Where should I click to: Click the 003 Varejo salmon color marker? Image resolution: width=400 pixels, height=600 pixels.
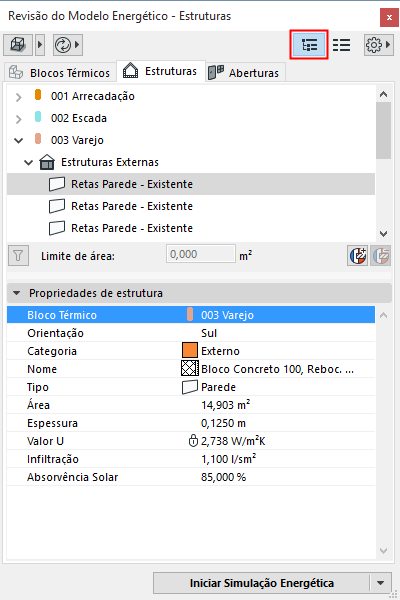tap(38, 138)
